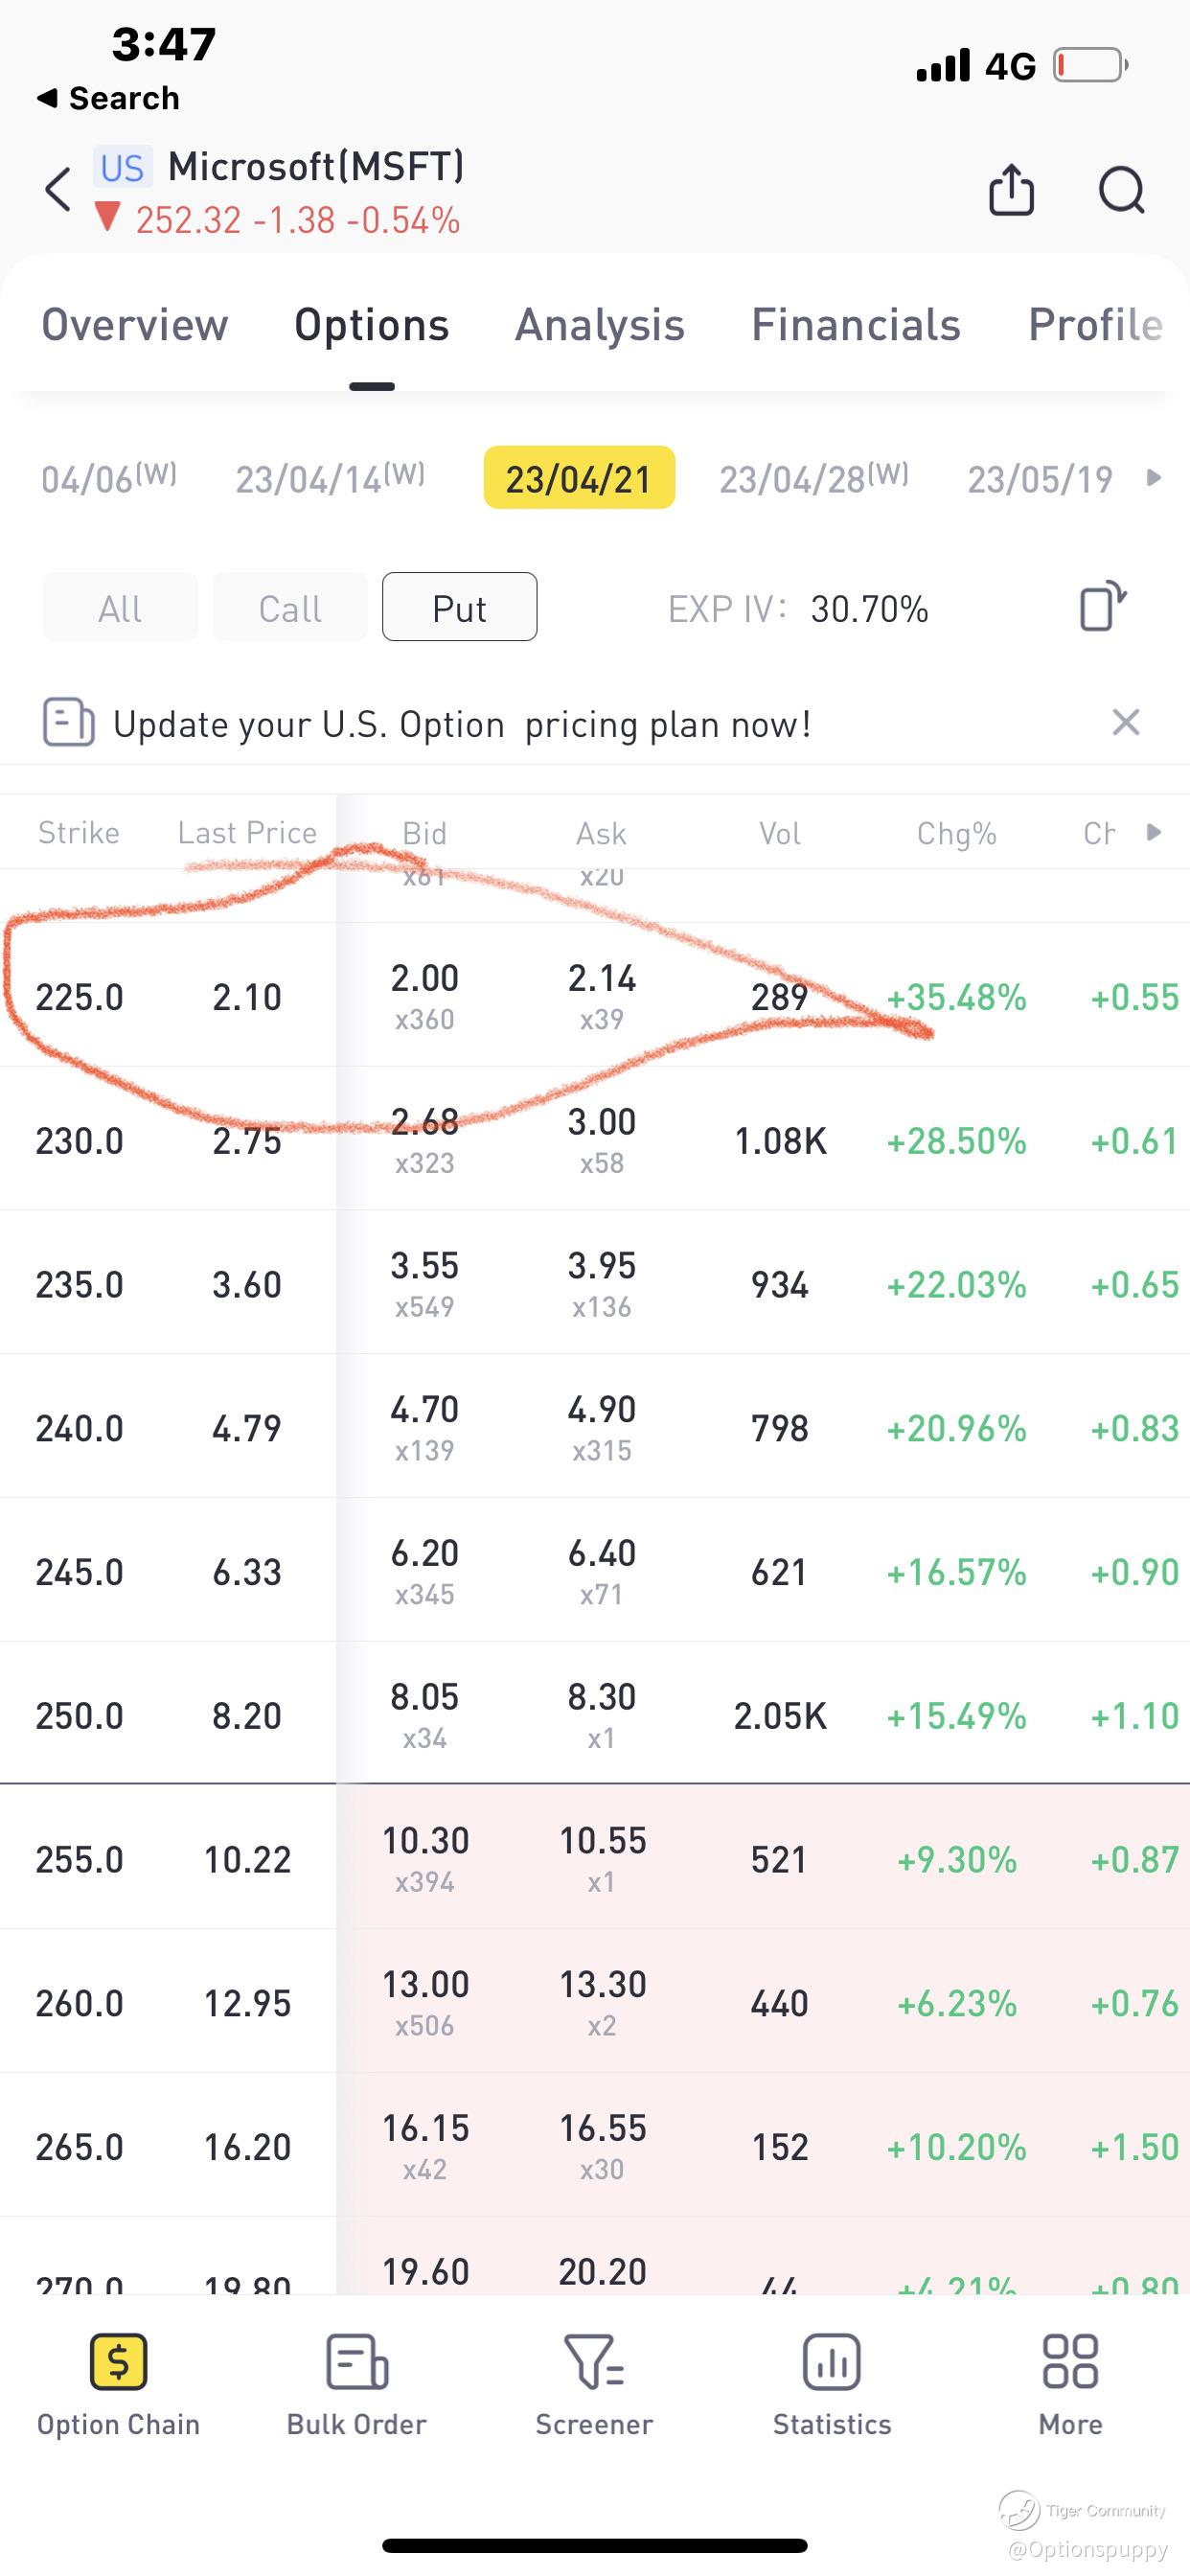Open the Screener funnel icon

(594, 2362)
